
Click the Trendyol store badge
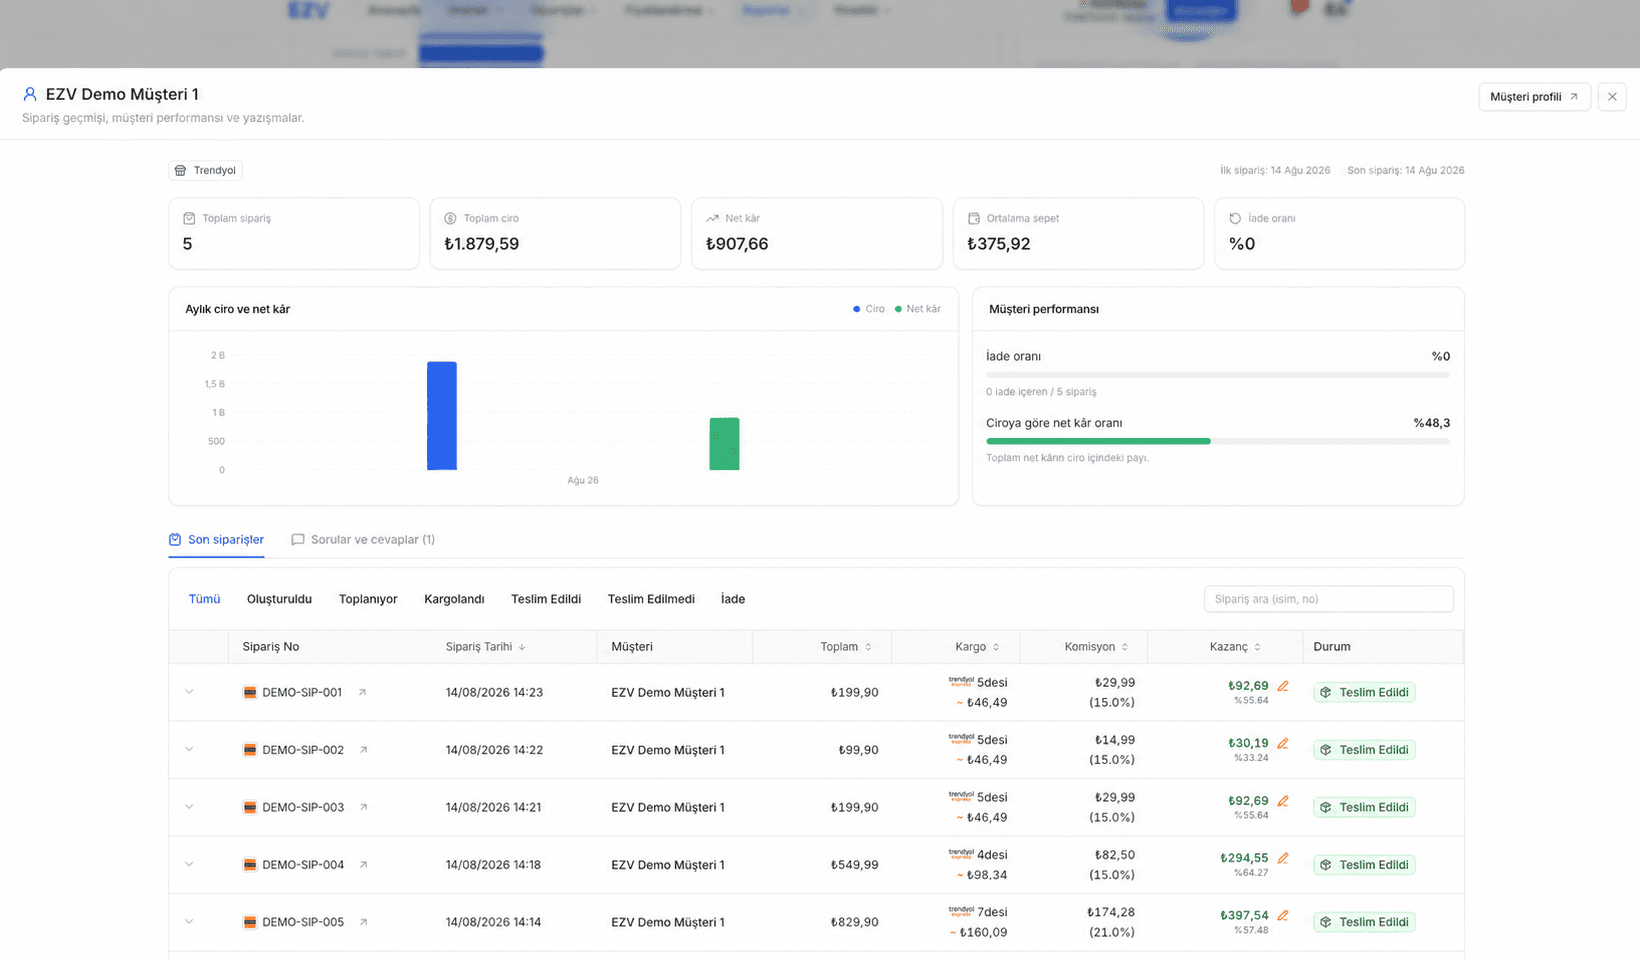[x=205, y=171]
